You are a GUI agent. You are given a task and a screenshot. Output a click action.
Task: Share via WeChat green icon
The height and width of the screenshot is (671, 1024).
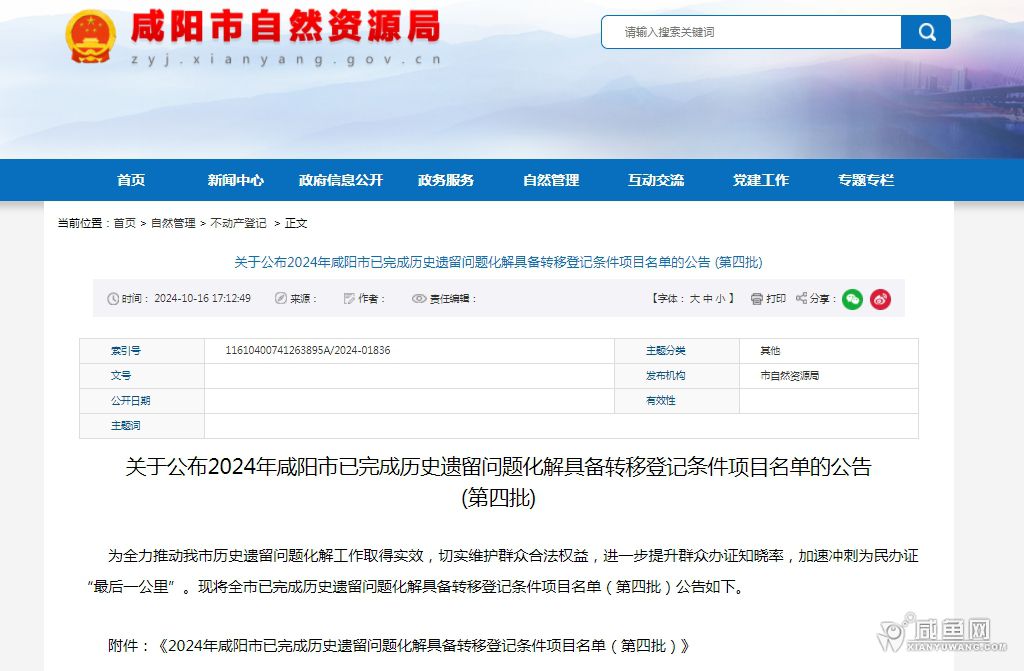click(852, 299)
